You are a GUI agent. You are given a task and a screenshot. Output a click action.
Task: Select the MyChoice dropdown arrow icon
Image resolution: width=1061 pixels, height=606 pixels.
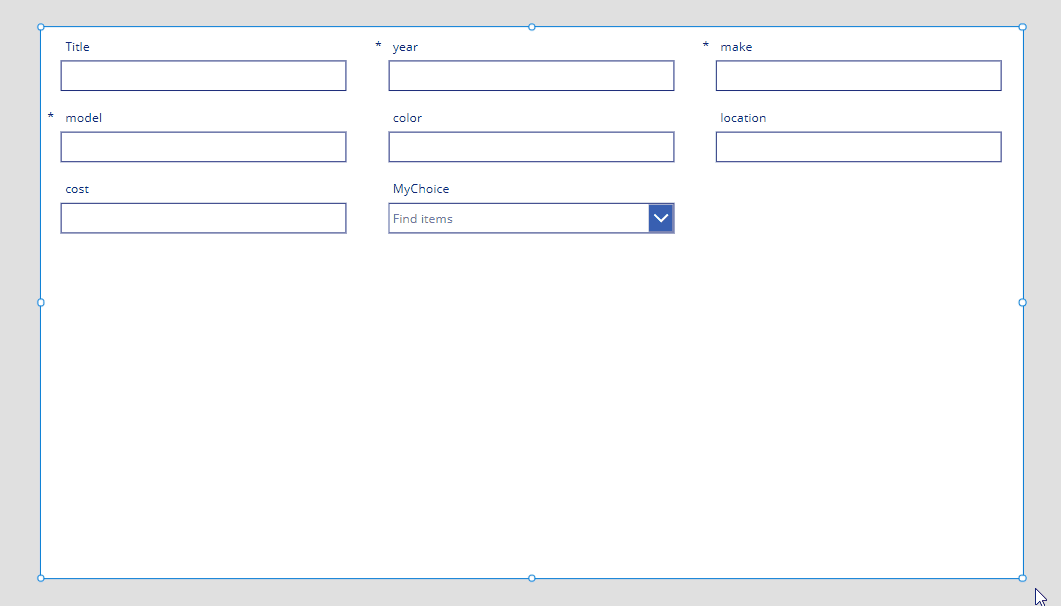pyautogui.click(x=660, y=217)
